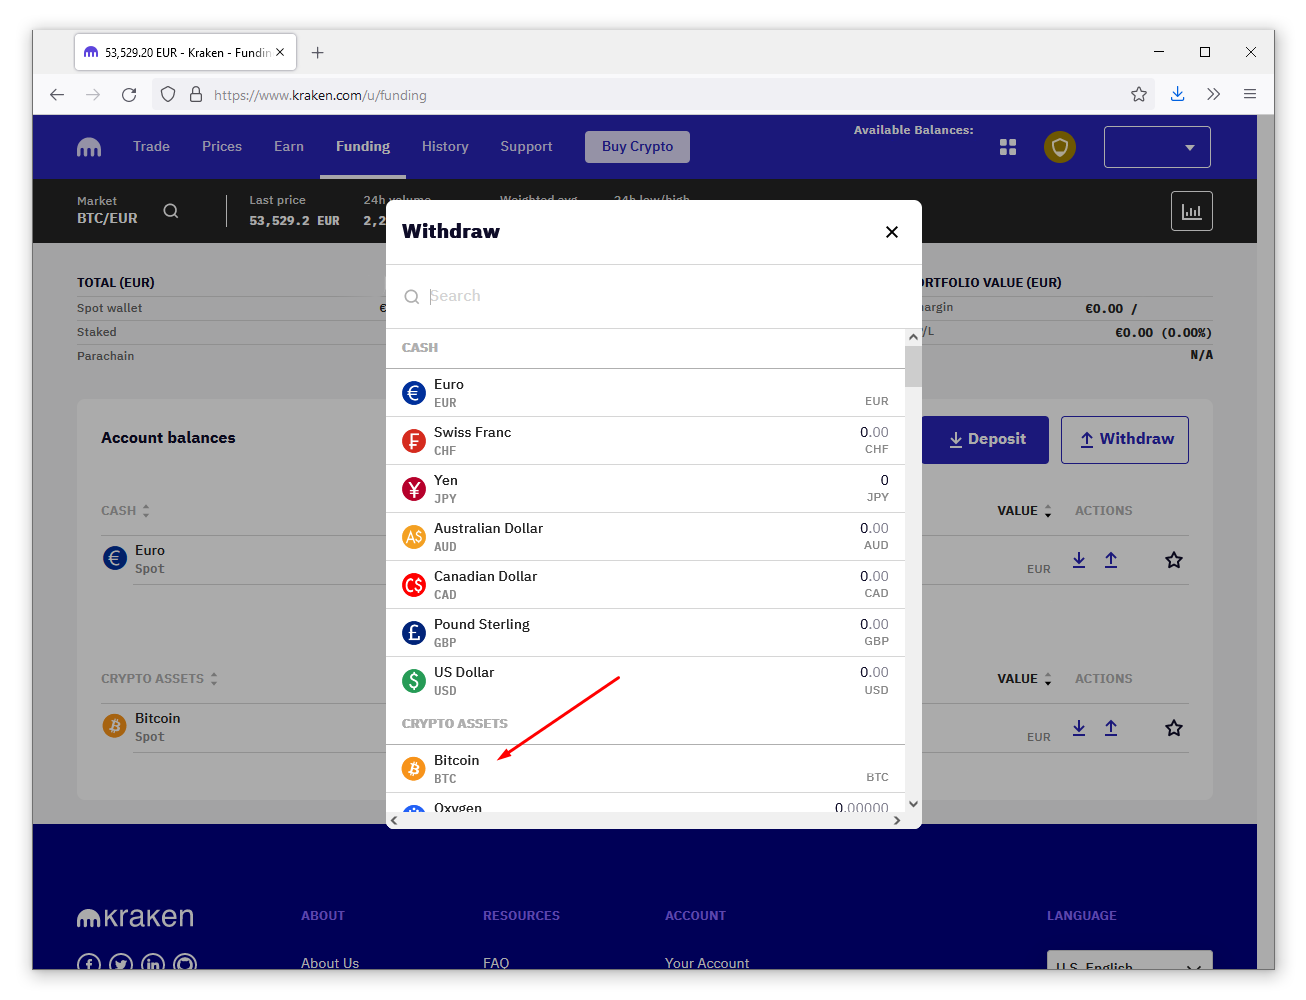
Task: Click scroll right arrow in Withdraw dialog
Action: [x=897, y=820]
